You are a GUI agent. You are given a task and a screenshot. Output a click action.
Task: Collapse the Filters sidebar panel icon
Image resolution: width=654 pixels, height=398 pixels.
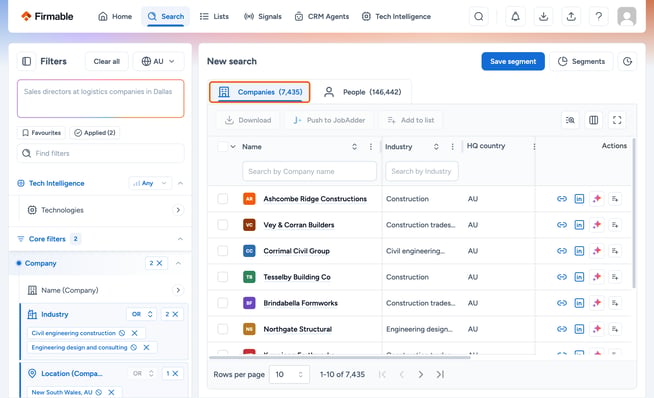pos(27,61)
